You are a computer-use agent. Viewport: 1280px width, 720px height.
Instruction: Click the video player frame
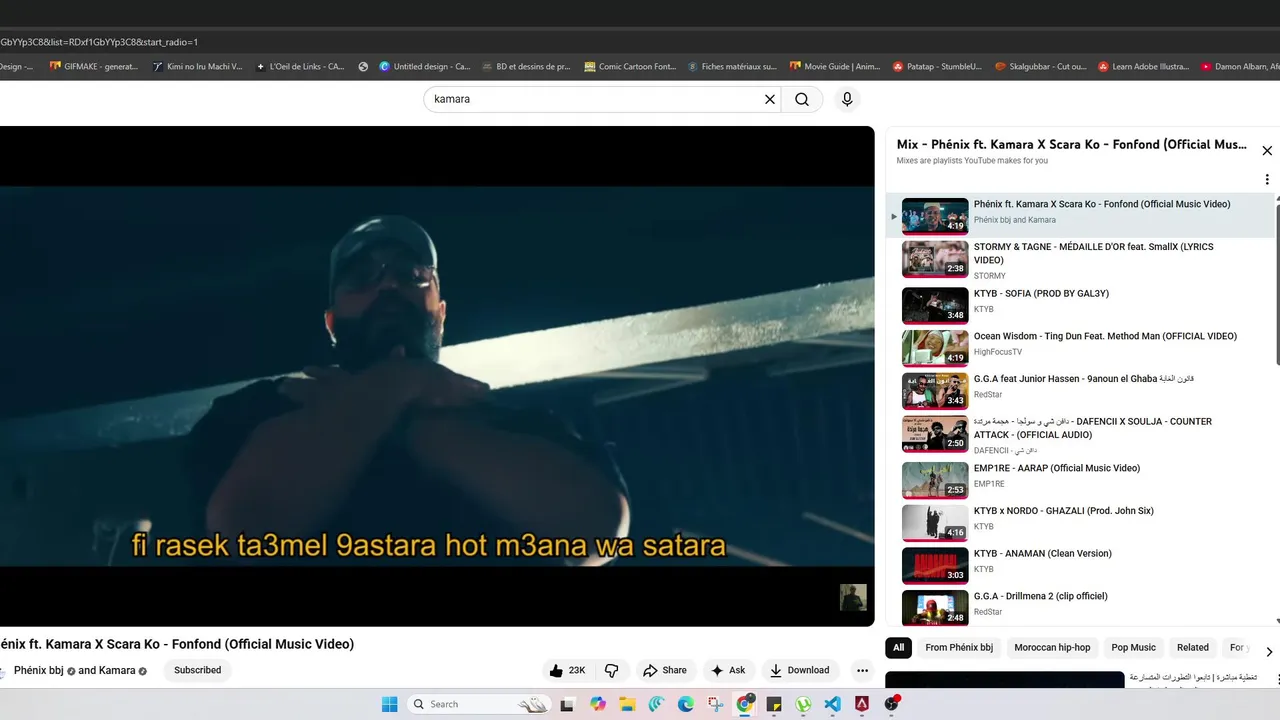tap(437, 376)
